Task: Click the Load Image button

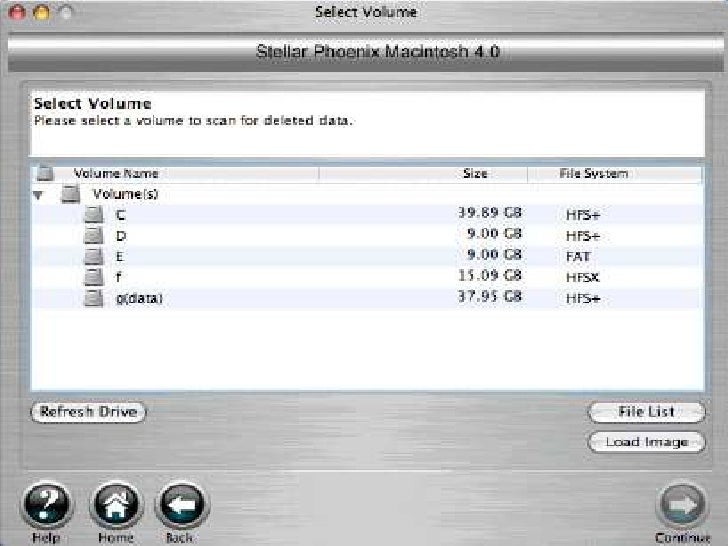Action: pos(646,442)
